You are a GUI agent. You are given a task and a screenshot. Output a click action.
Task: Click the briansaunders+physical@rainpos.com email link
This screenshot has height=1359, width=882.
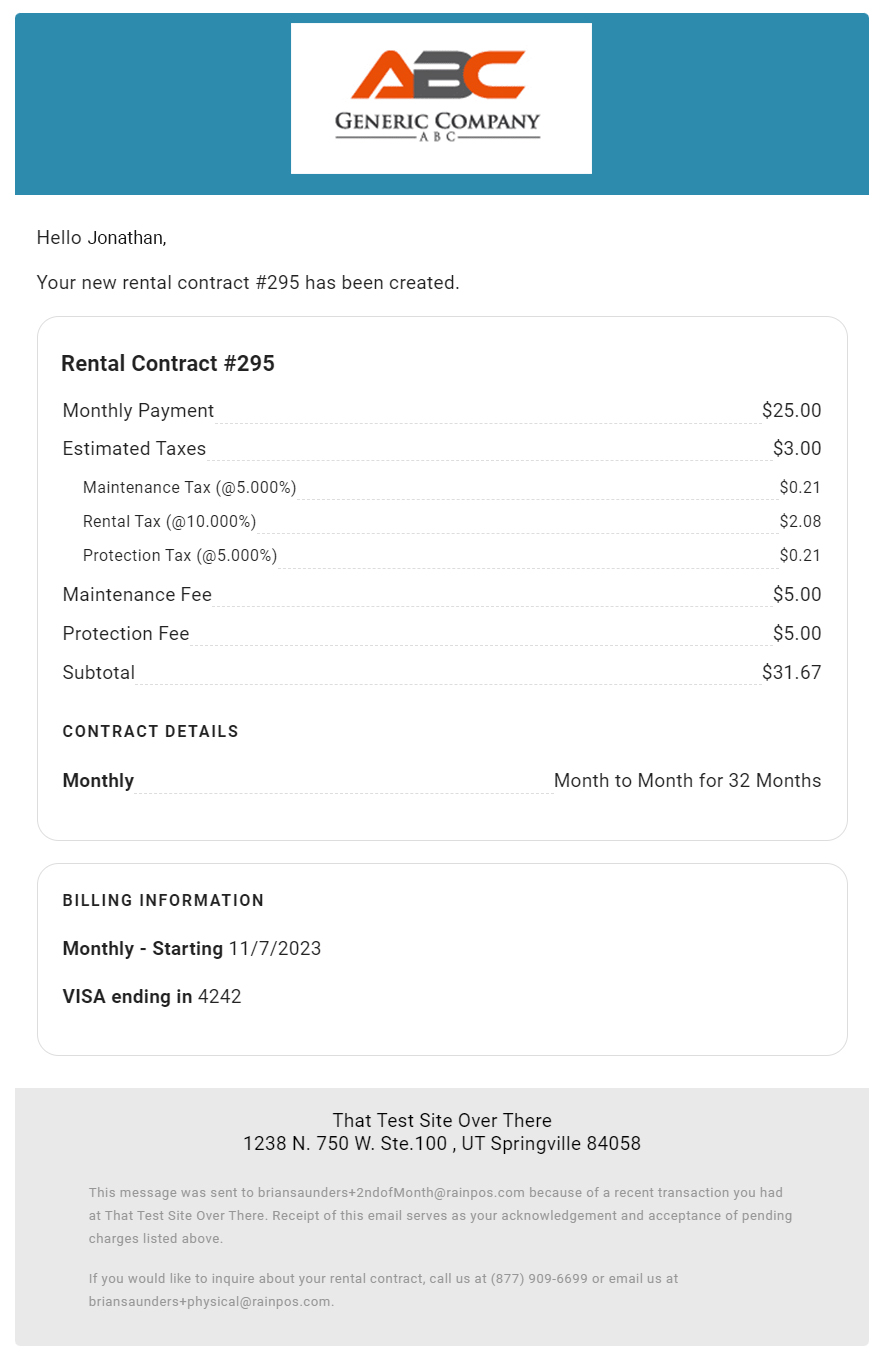click(x=209, y=1301)
